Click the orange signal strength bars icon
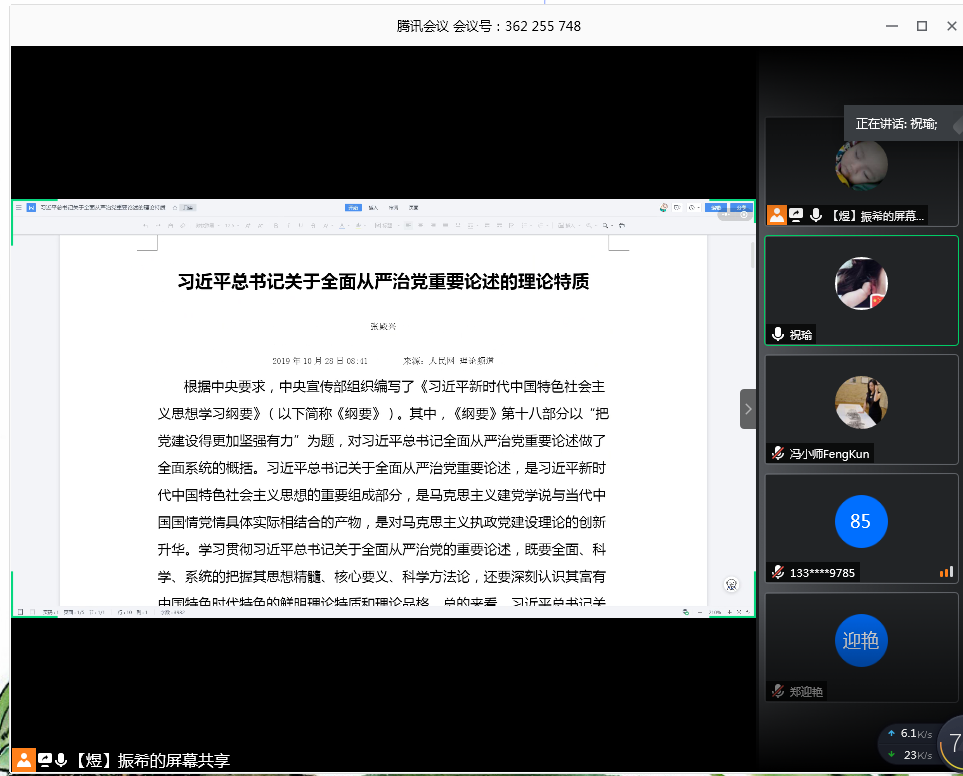 [x=945, y=572]
